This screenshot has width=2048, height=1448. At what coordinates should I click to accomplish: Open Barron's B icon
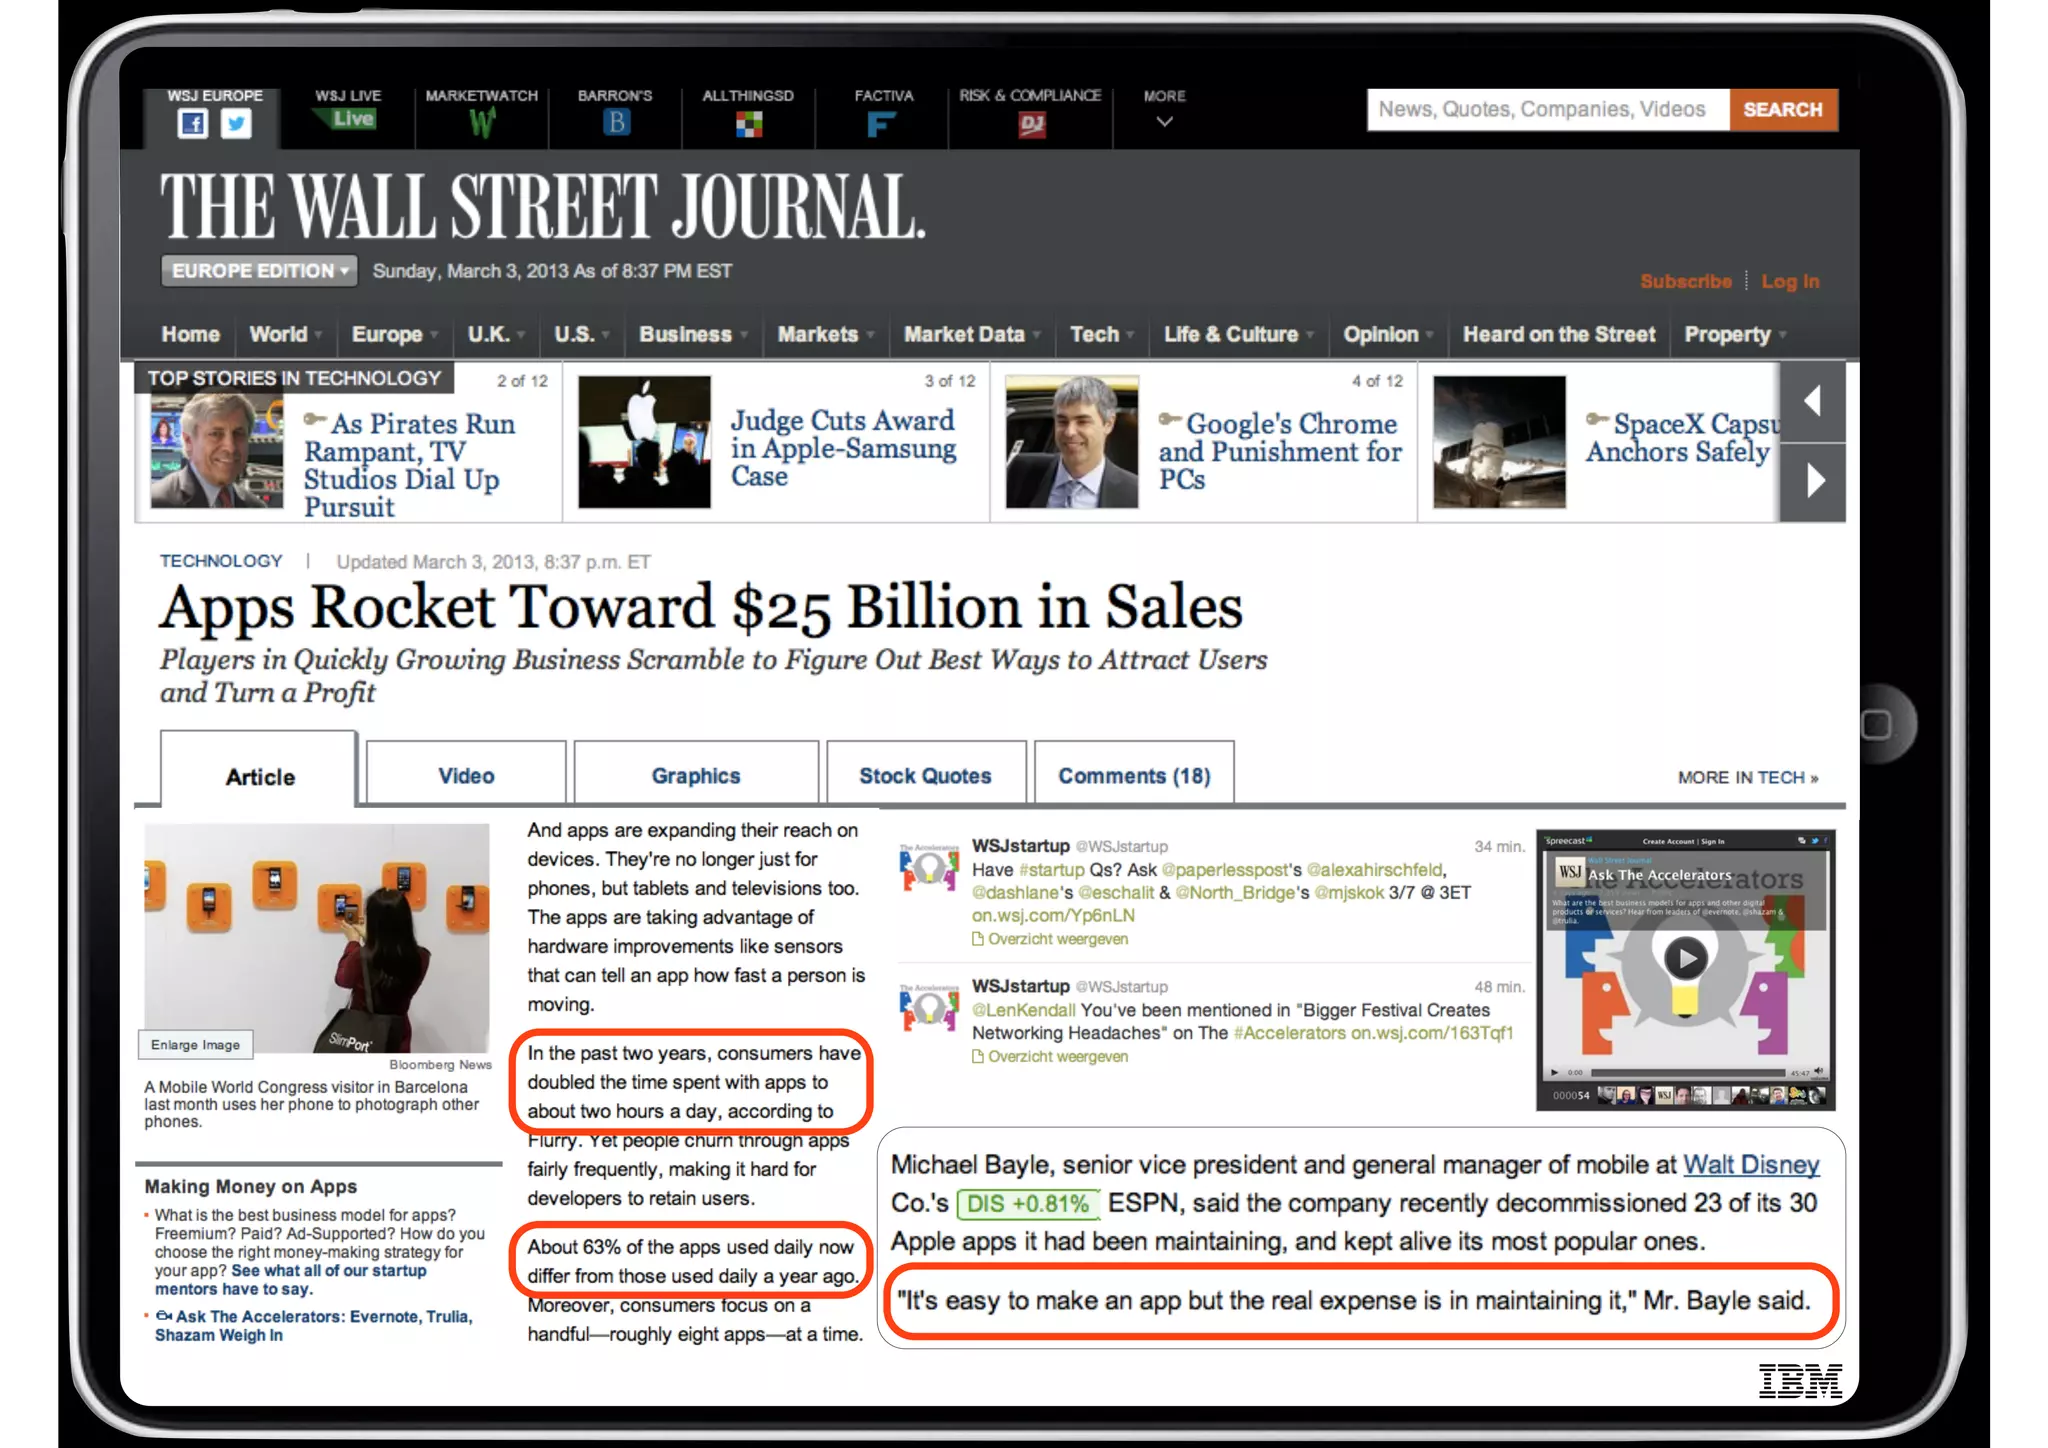(x=616, y=123)
